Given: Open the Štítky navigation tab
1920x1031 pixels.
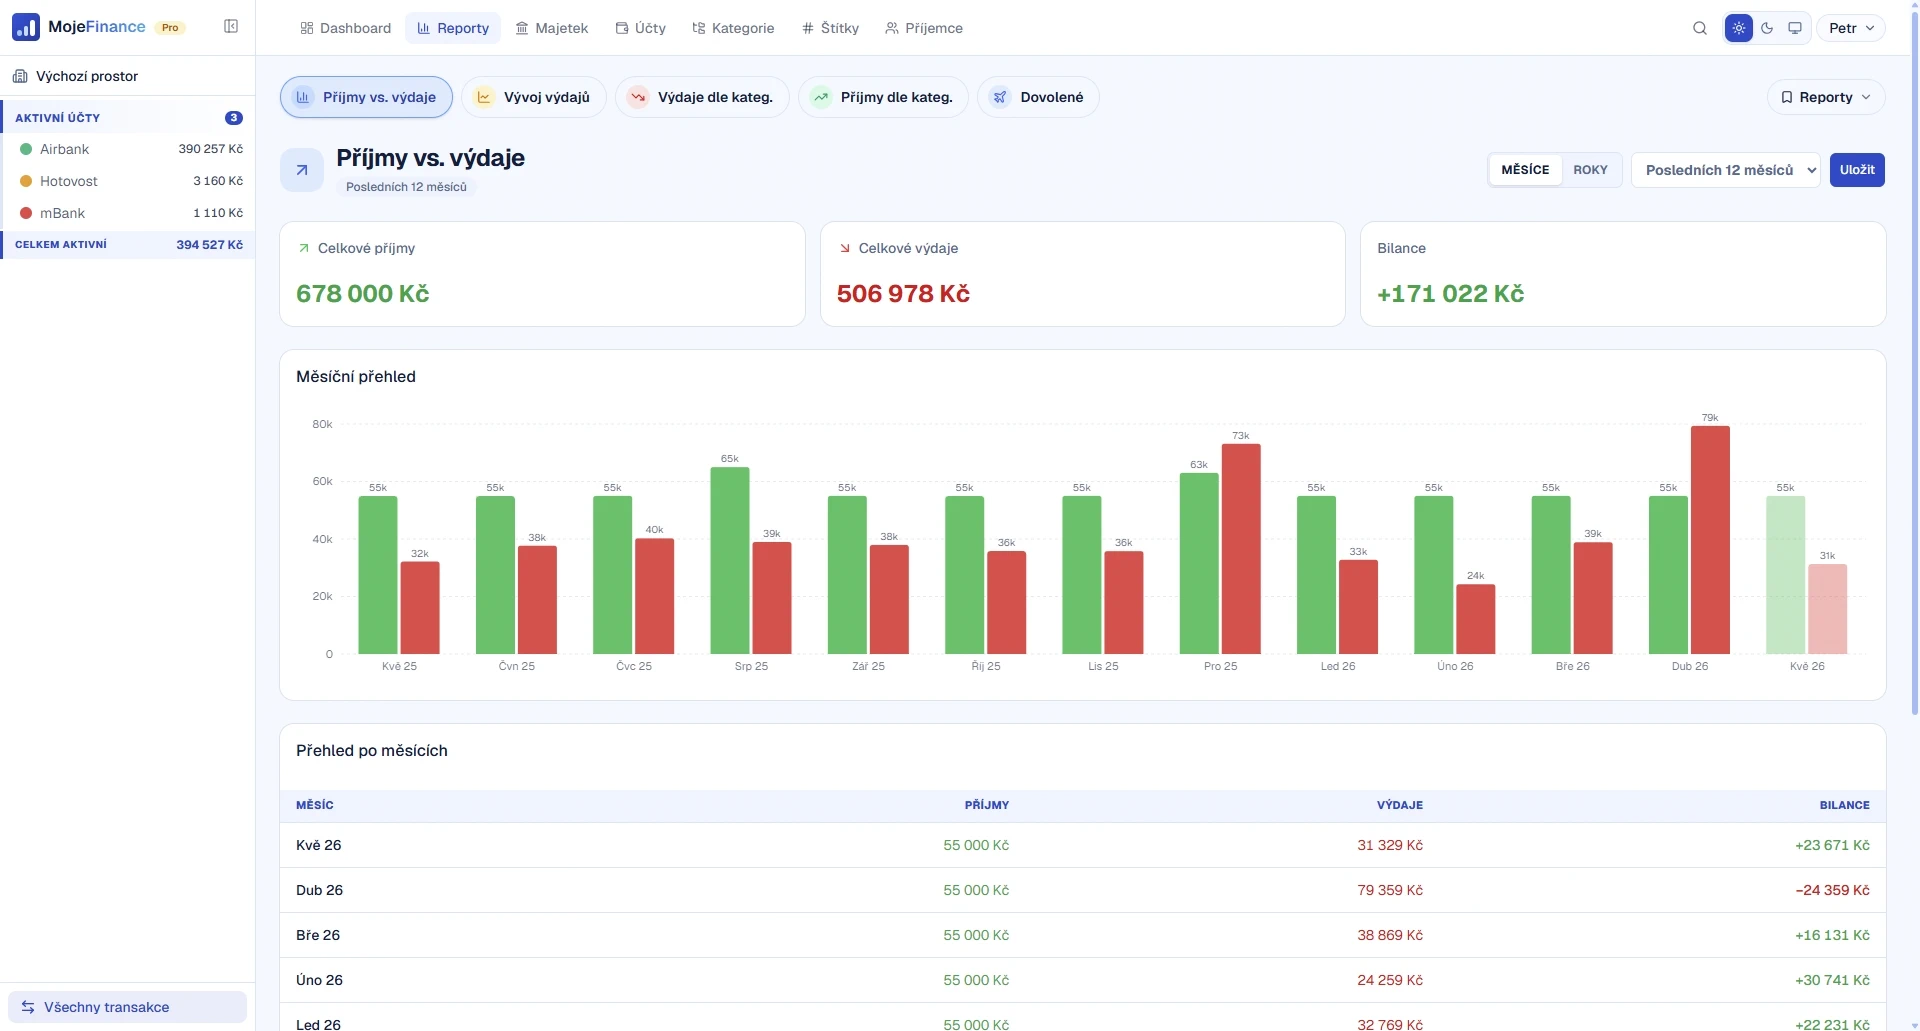Looking at the screenshot, I should pos(830,28).
